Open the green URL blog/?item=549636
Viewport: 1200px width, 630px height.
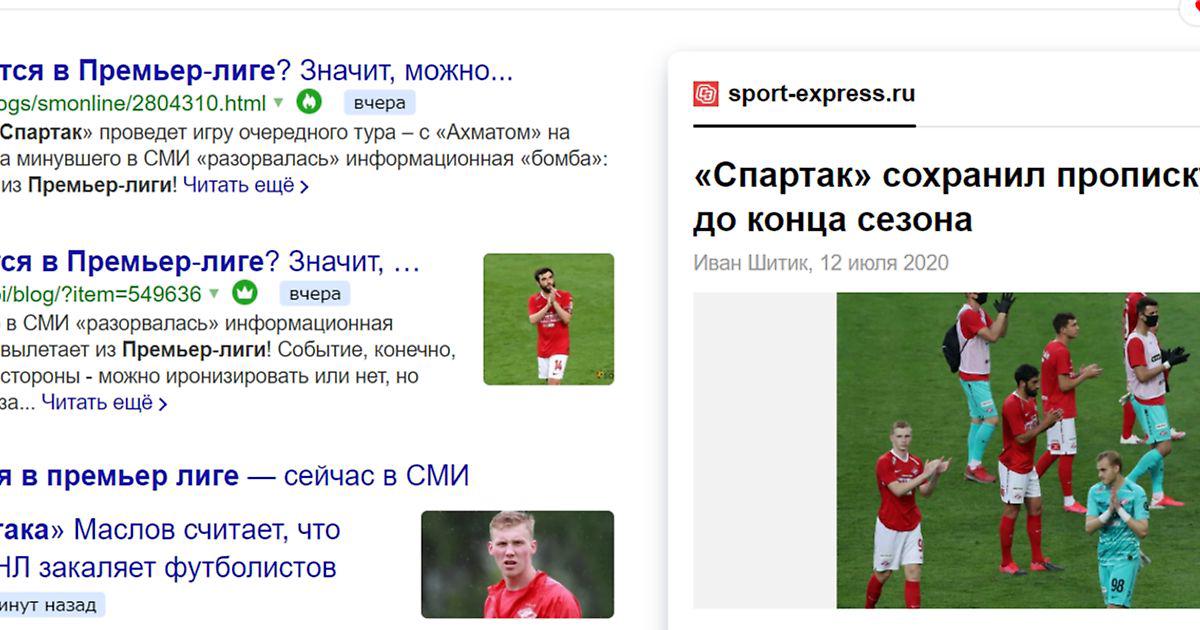point(100,294)
